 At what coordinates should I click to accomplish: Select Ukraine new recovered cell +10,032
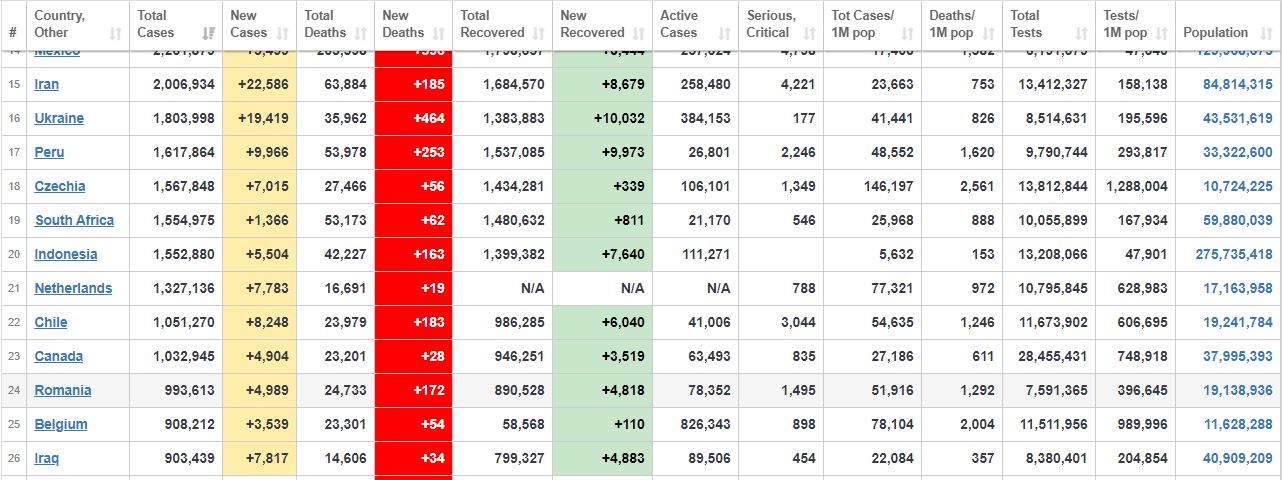click(x=602, y=118)
